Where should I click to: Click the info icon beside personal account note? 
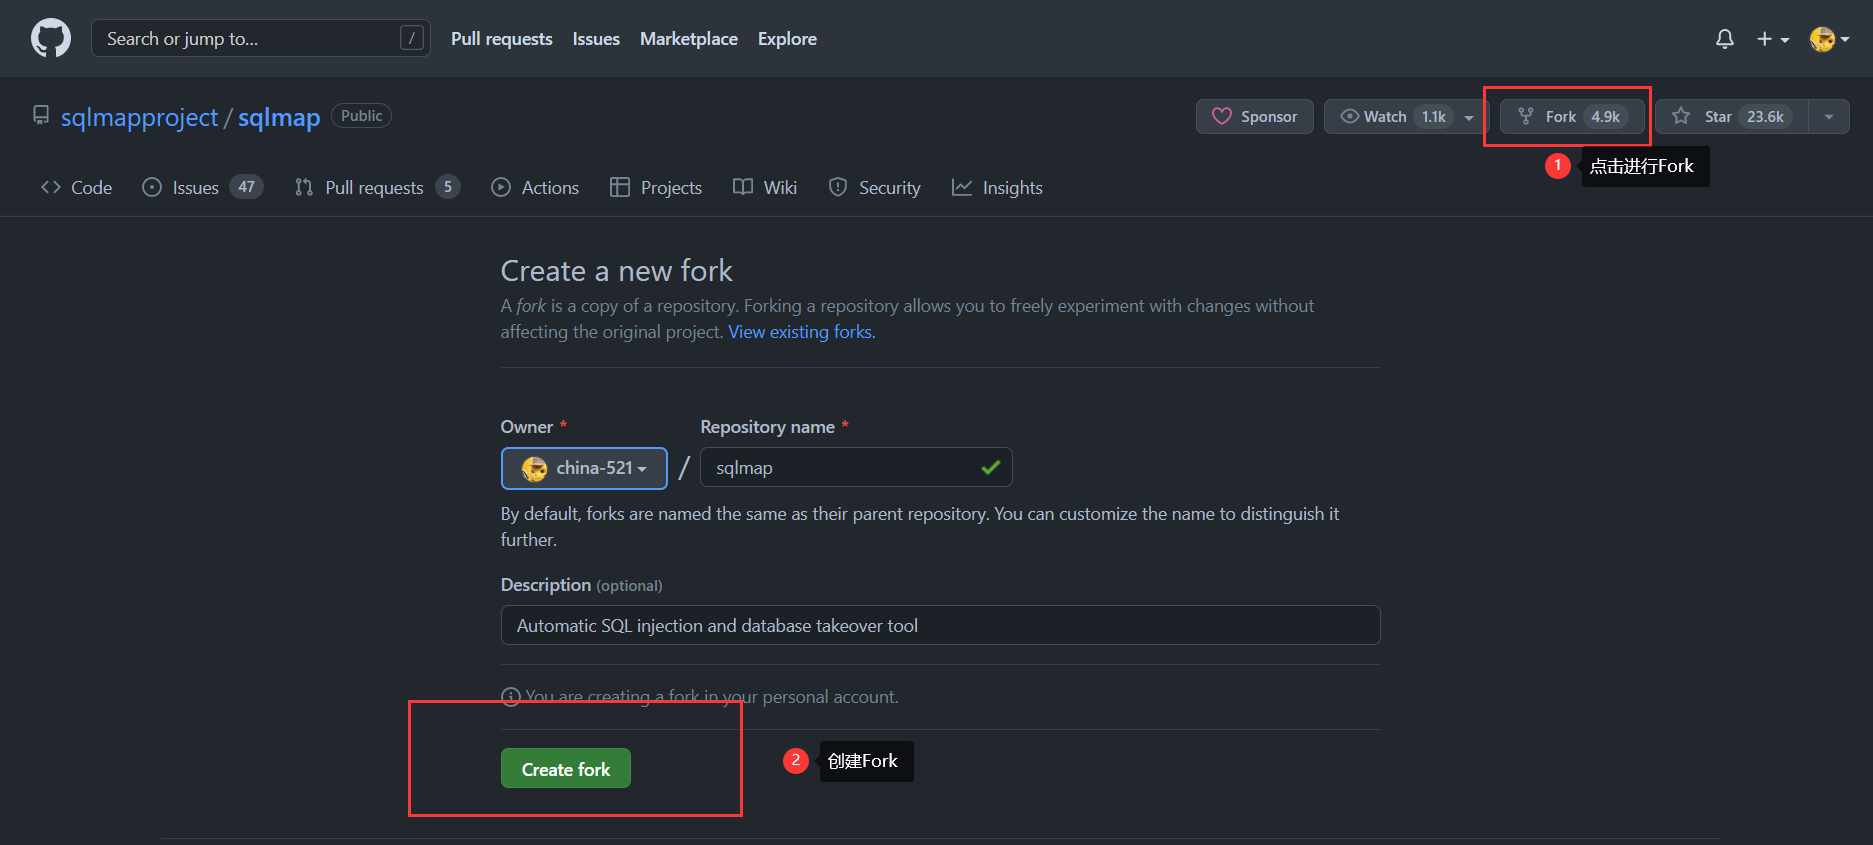click(x=511, y=697)
